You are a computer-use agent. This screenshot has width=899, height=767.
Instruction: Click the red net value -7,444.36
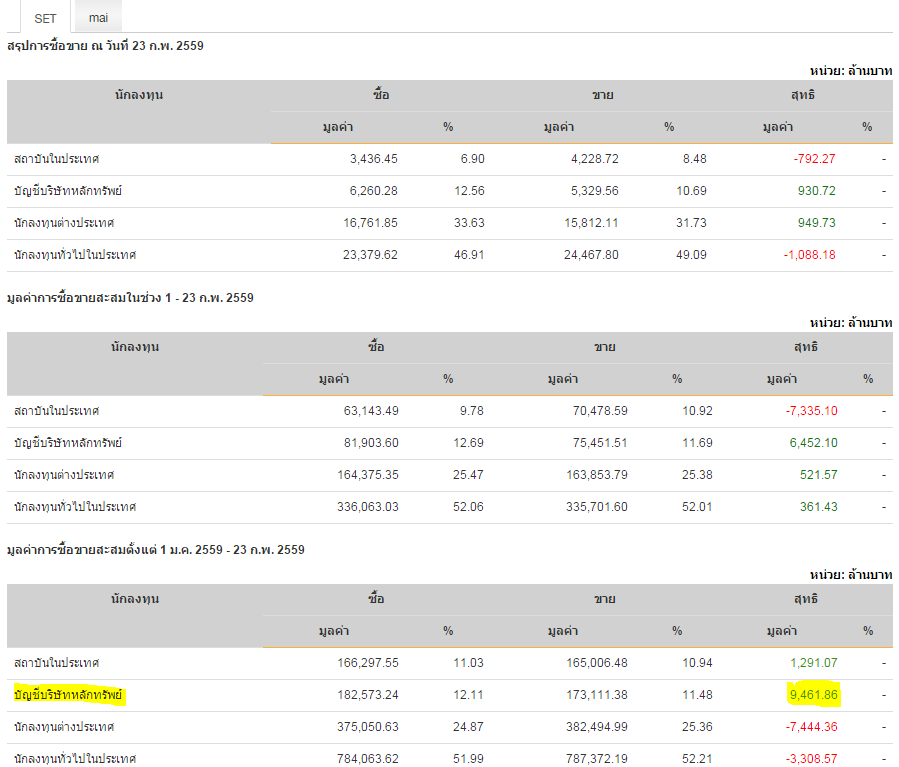811,727
